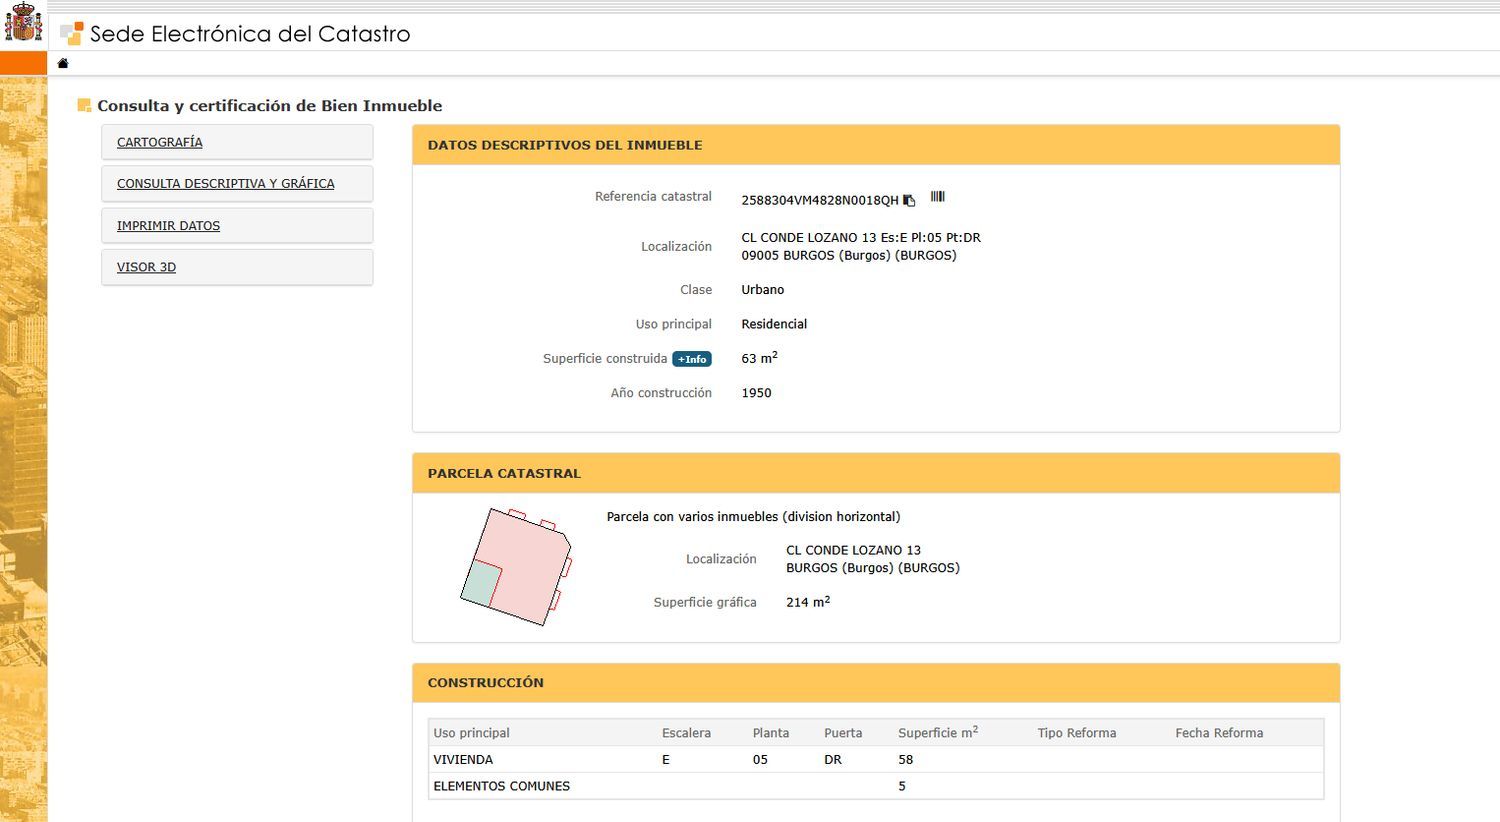
Task: Click 'Parcela con varios inmuebles' text
Action: coord(753,517)
